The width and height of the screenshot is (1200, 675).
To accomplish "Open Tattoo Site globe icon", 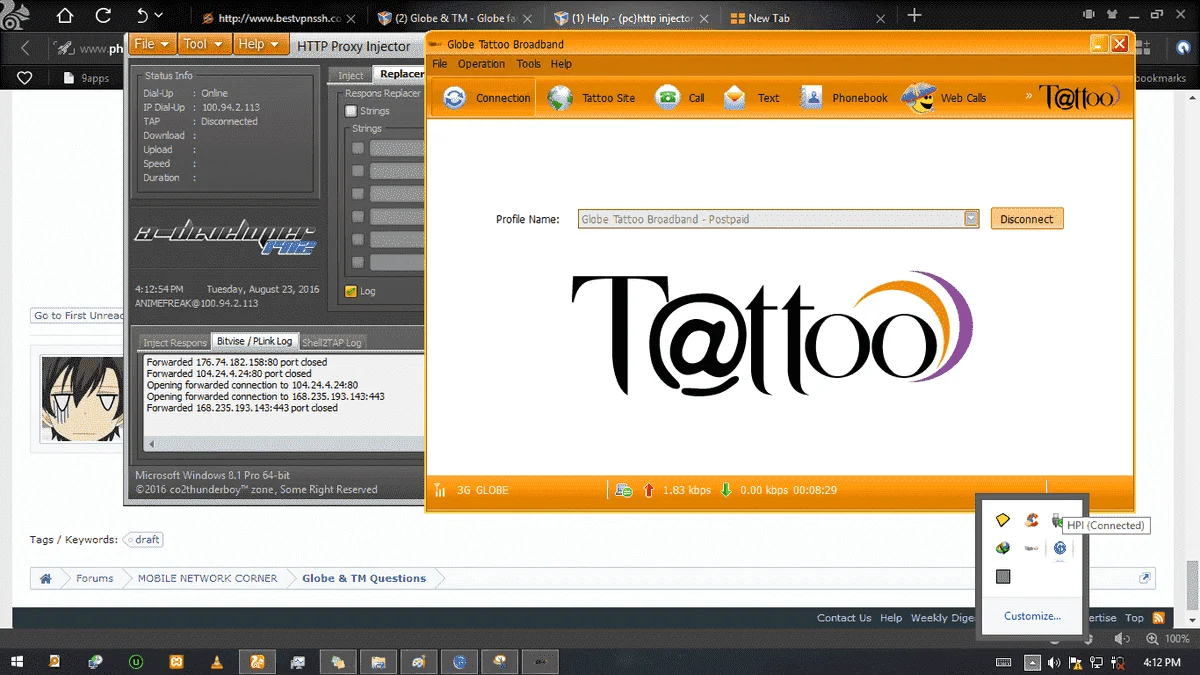I will coord(560,98).
